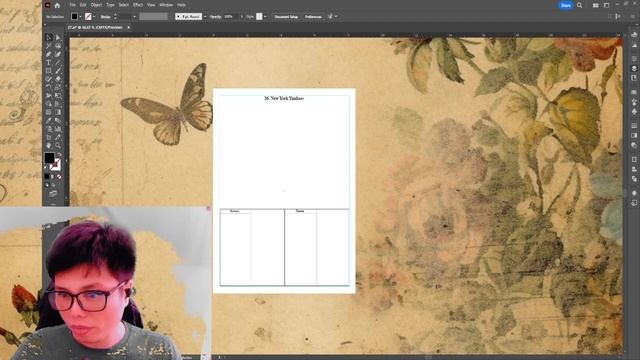Image resolution: width=640 pixels, height=360 pixels.
Task: Open the Edit menu
Action: (x=83, y=5)
